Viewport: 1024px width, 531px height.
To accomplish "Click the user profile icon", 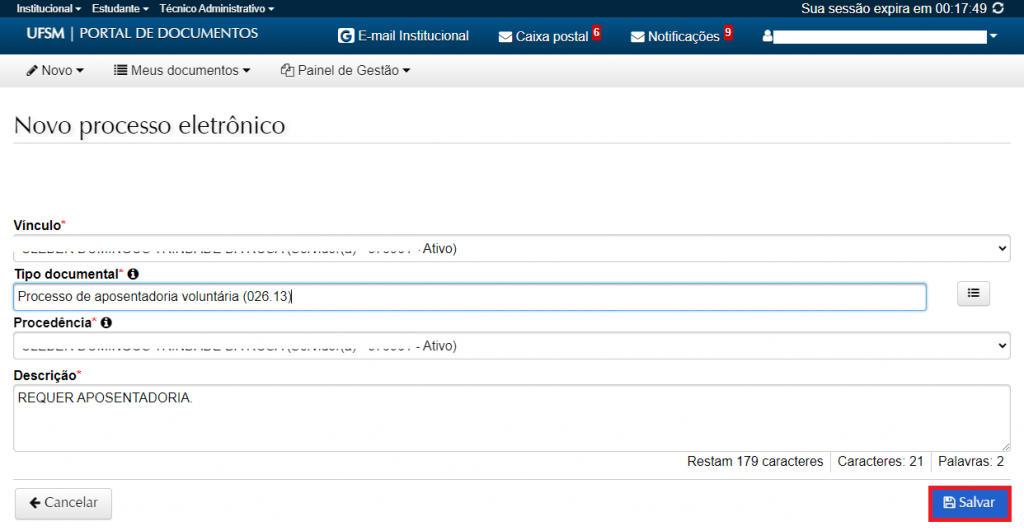I will pos(767,37).
